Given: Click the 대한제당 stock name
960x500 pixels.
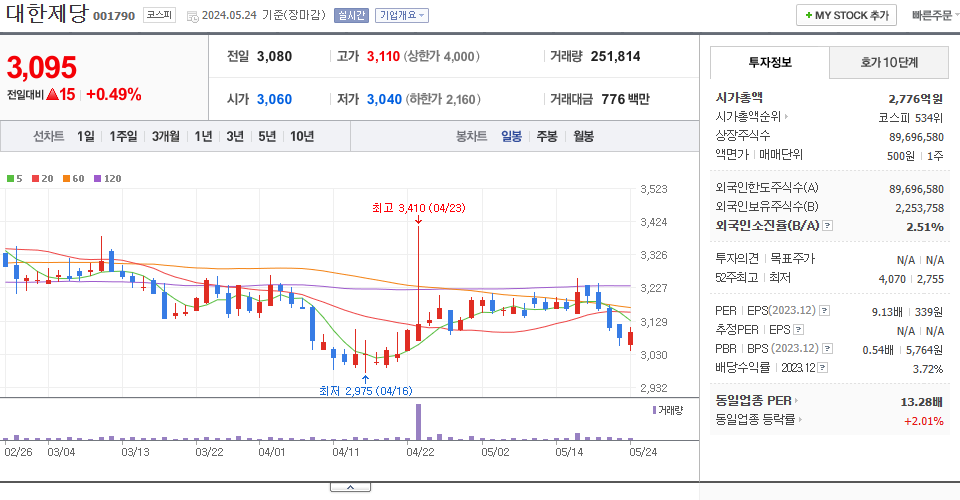Looking at the screenshot, I should [x=47, y=13].
